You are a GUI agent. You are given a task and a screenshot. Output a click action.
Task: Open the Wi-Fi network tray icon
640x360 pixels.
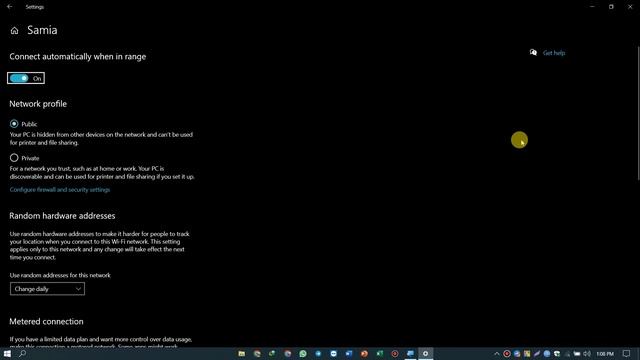(567, 353)
